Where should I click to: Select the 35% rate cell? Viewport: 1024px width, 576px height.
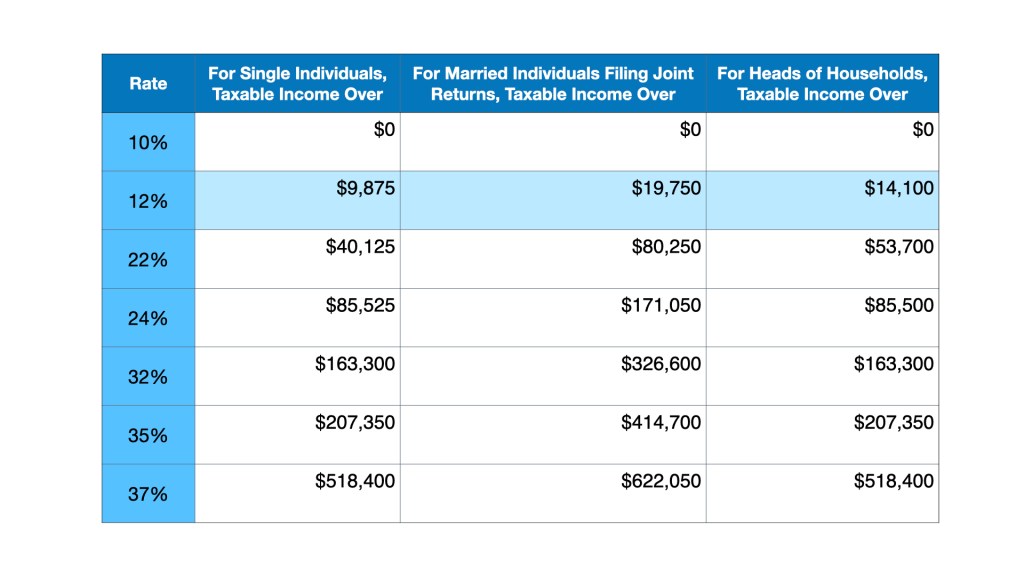point(148,436)
